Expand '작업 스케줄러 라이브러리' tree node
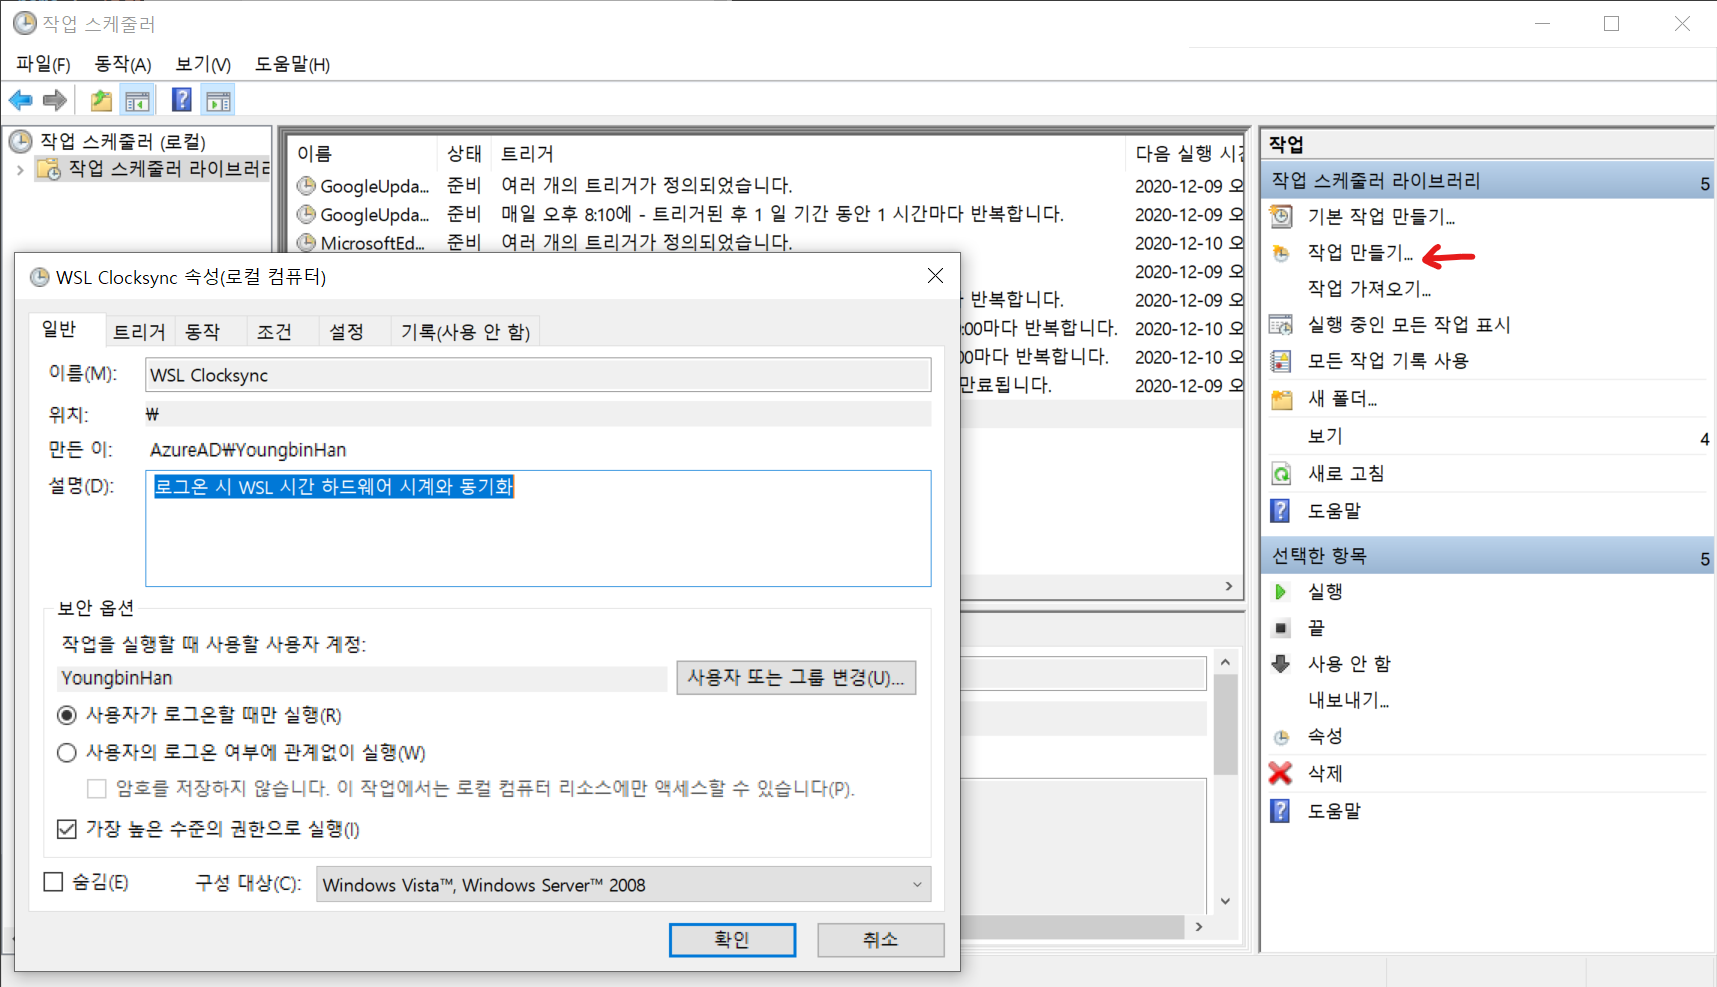This screenshot has height=987, width=1717. point(20,170)
